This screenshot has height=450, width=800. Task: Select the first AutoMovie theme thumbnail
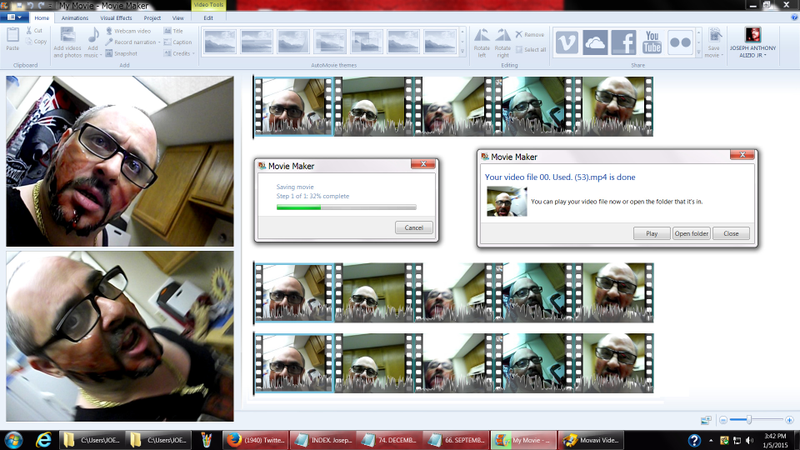tap(220, 41)
